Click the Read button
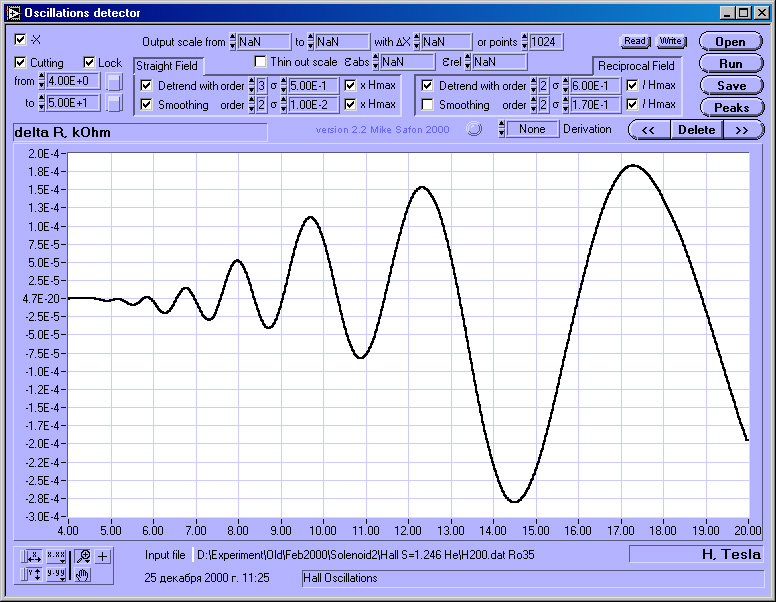The height and width of the screenshot is (602, 776). click(x=635, y=42)
